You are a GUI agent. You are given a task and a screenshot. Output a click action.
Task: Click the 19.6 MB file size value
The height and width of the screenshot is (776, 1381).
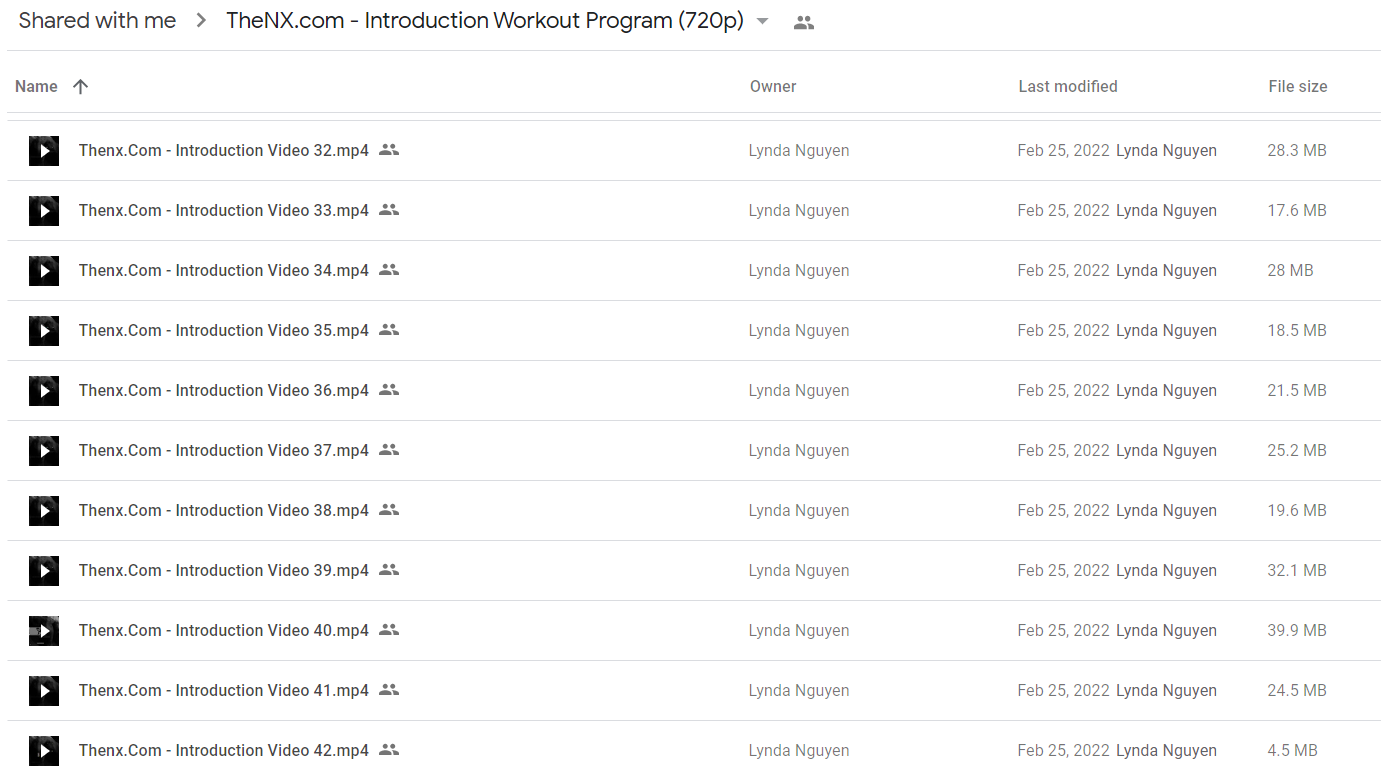click(1297, 510)
